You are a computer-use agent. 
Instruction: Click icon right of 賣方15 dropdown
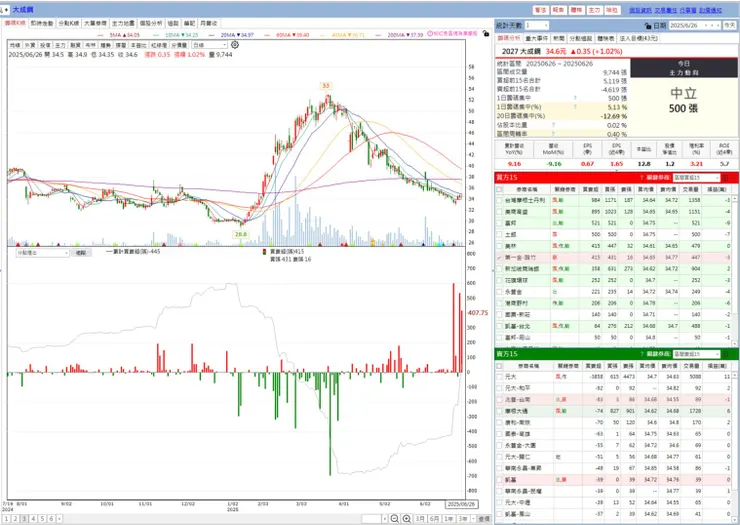pos(725,354)
